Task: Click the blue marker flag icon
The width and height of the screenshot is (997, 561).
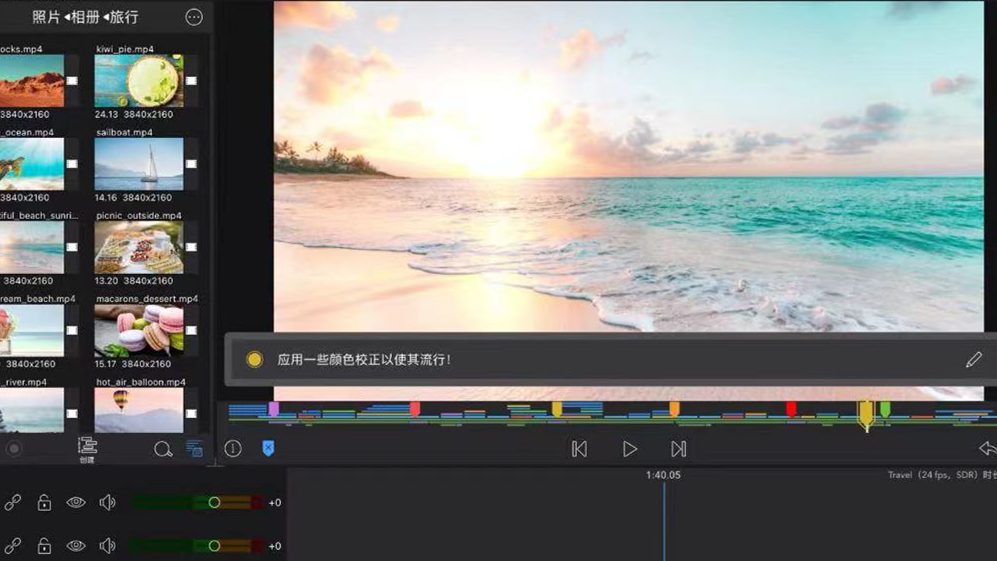Action: click(x=268, y=449)
